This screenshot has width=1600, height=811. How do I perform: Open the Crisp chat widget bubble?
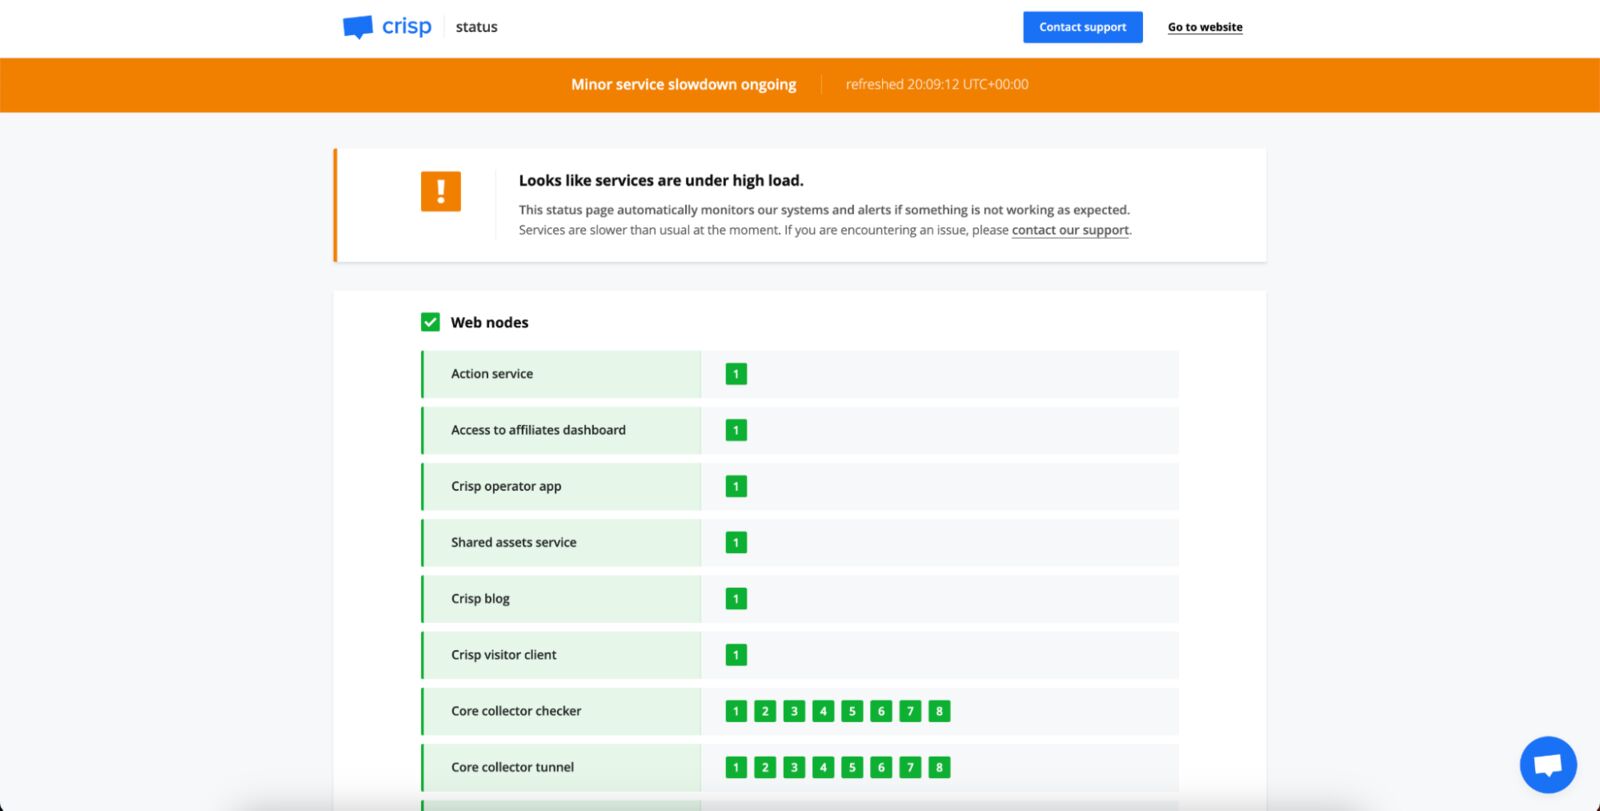pos(1548,765)
